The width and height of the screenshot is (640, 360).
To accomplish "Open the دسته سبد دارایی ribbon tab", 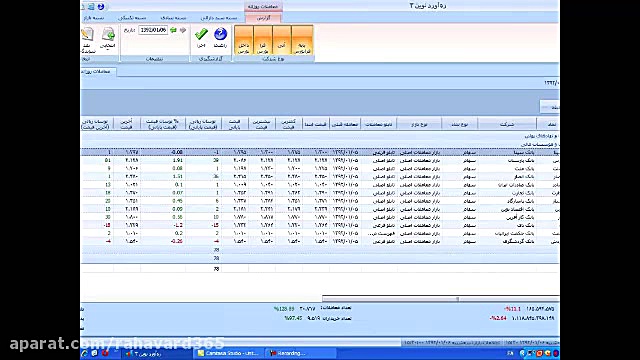I will point(219,18).
